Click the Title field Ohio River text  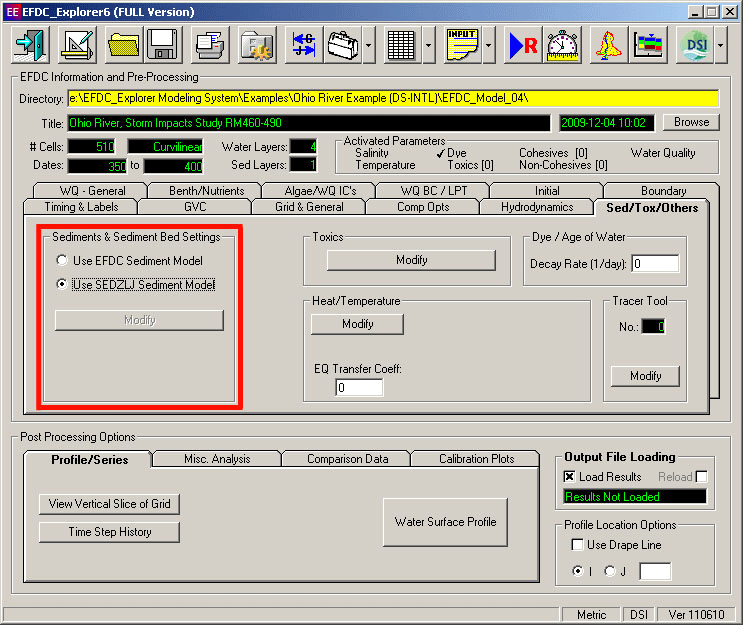pos(309,123)
